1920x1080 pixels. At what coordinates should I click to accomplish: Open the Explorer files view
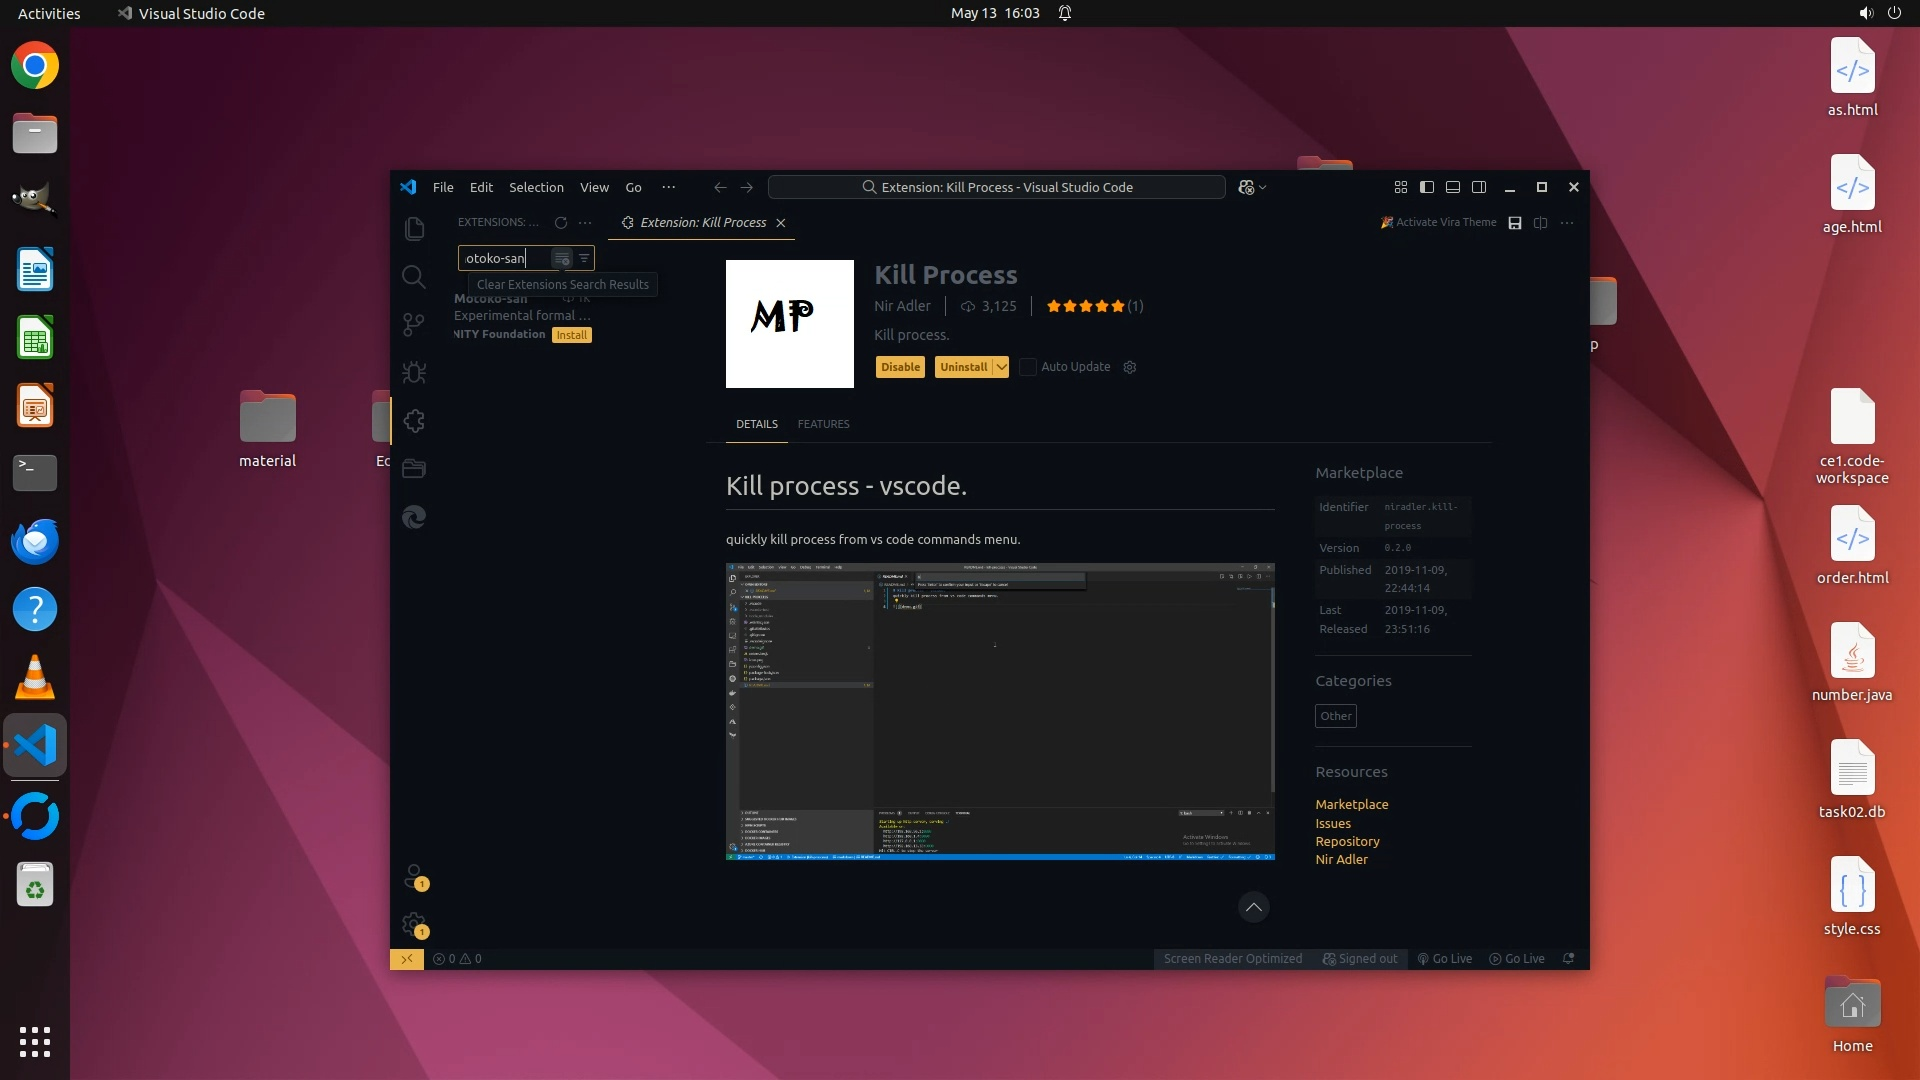click(x=414, y=229)
